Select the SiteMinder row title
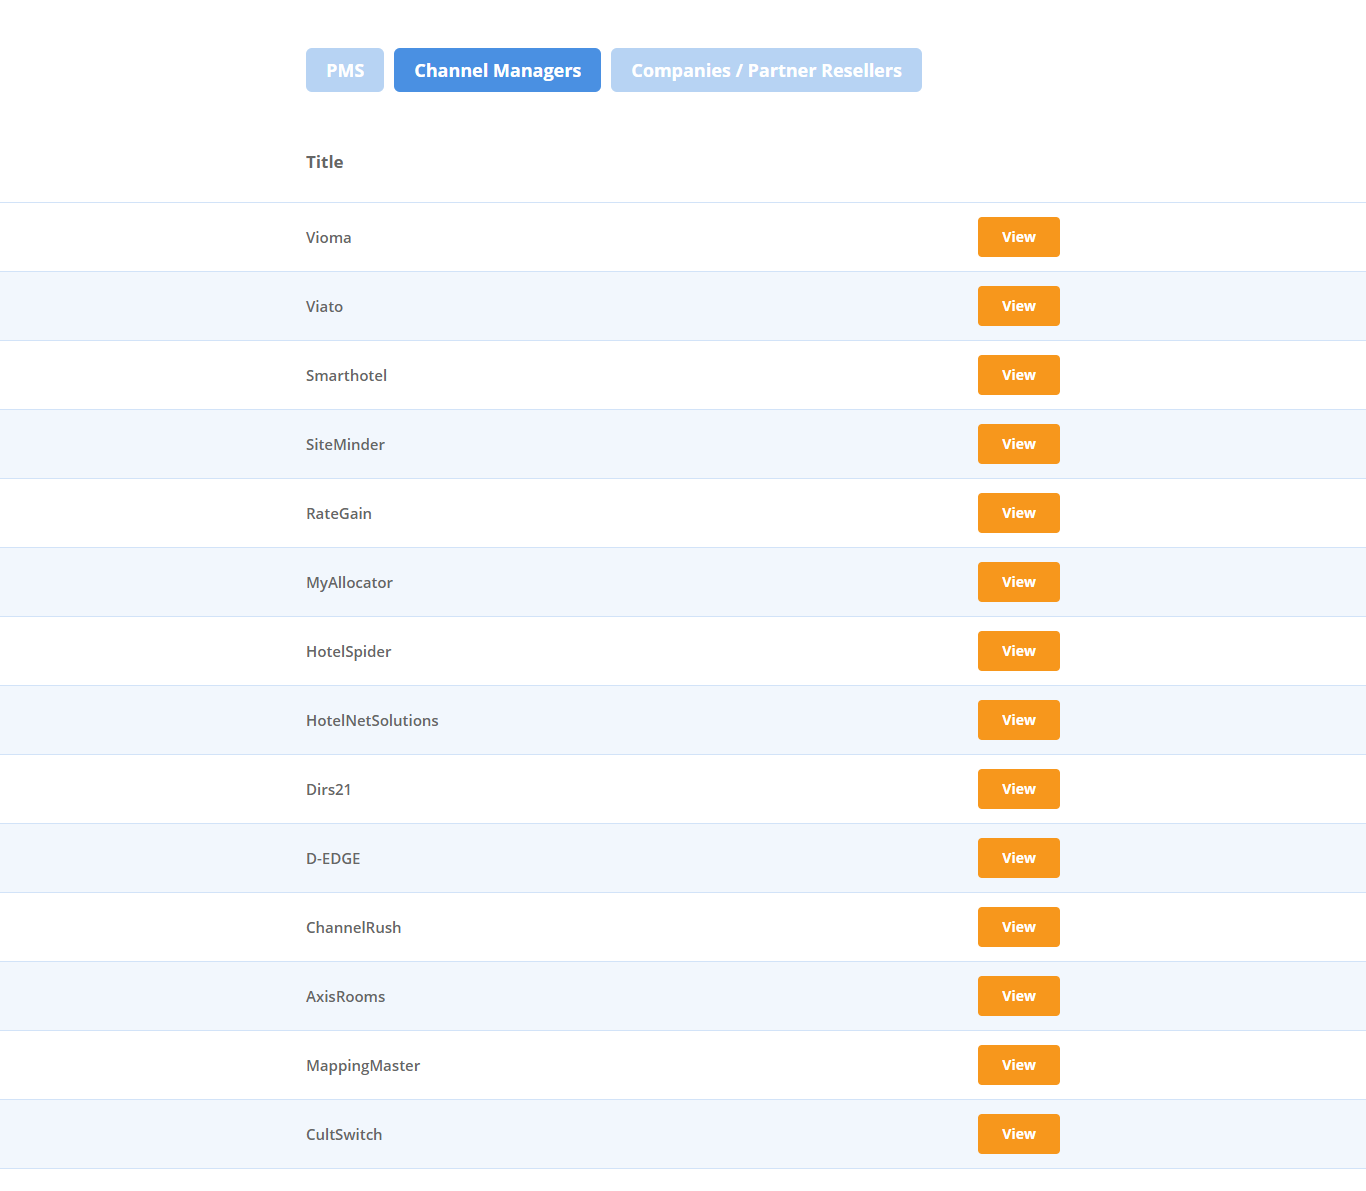The image size is (1366, 1191). [345, 444]
